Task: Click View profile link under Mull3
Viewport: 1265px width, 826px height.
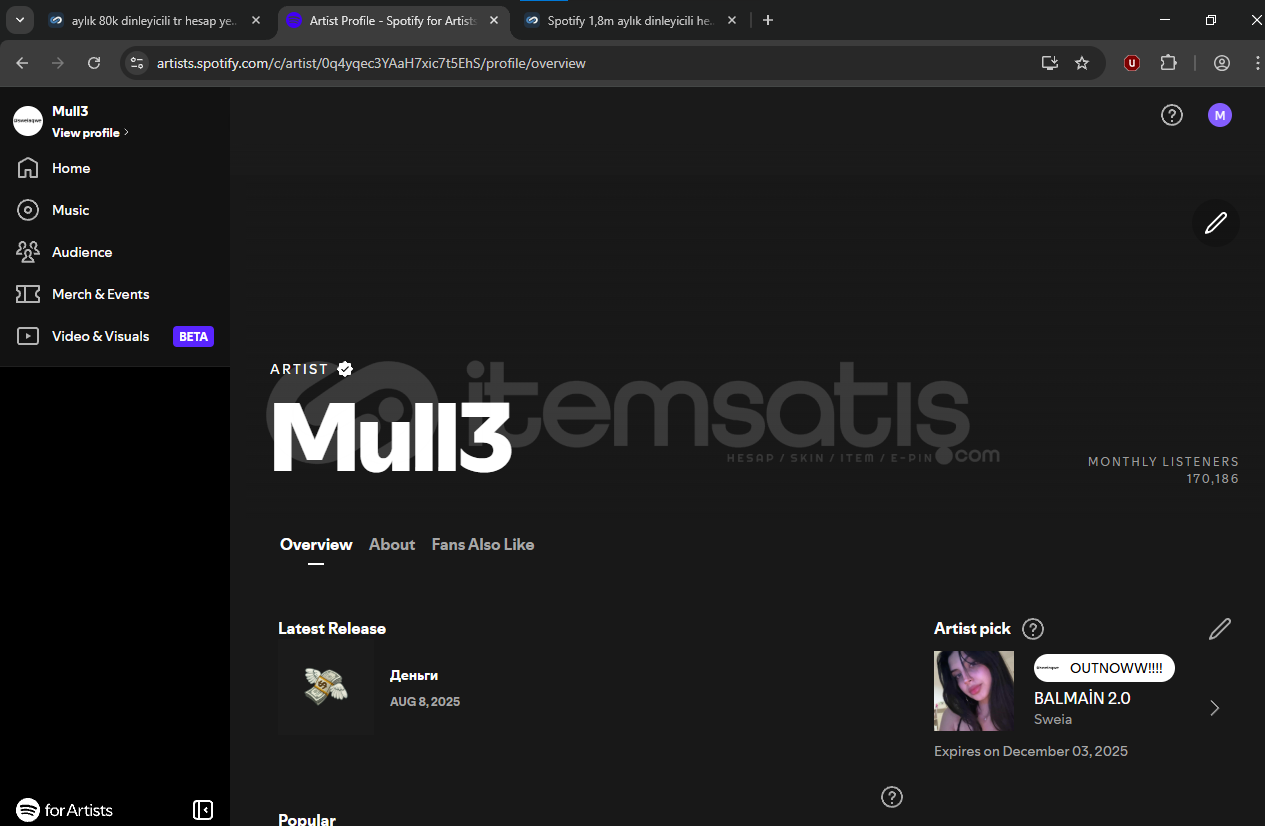Action: [90, 133]
